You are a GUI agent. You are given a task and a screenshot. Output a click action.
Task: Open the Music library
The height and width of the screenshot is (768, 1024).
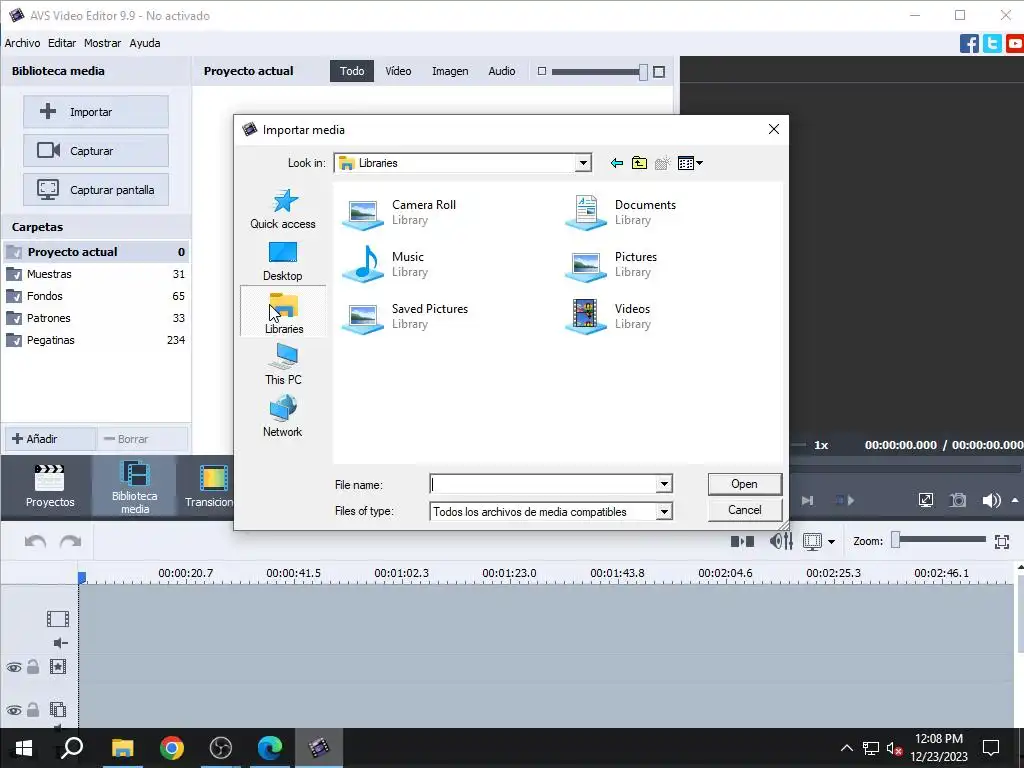[384, 264]
